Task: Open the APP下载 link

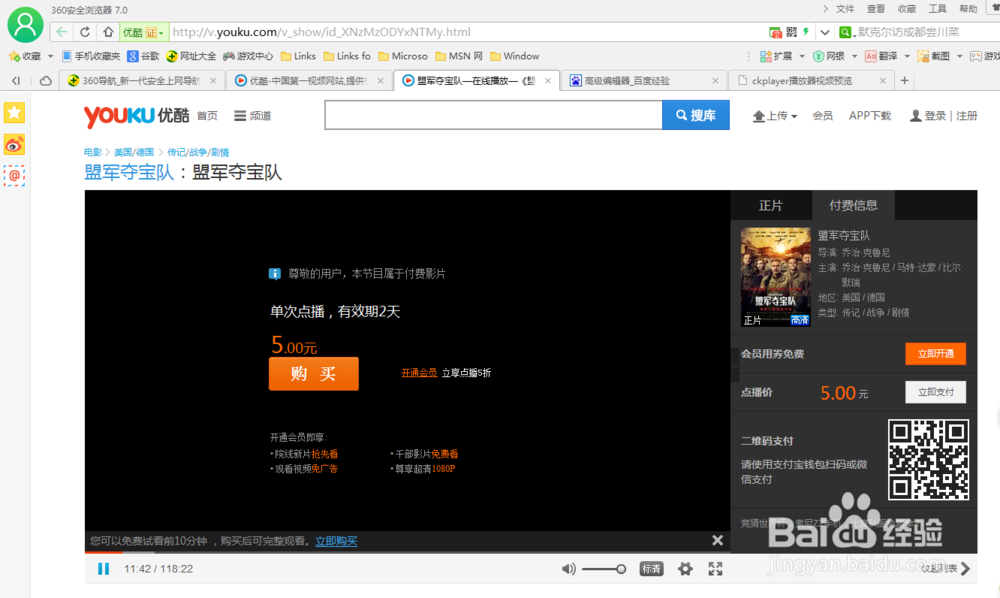Action: click(870, 115)
